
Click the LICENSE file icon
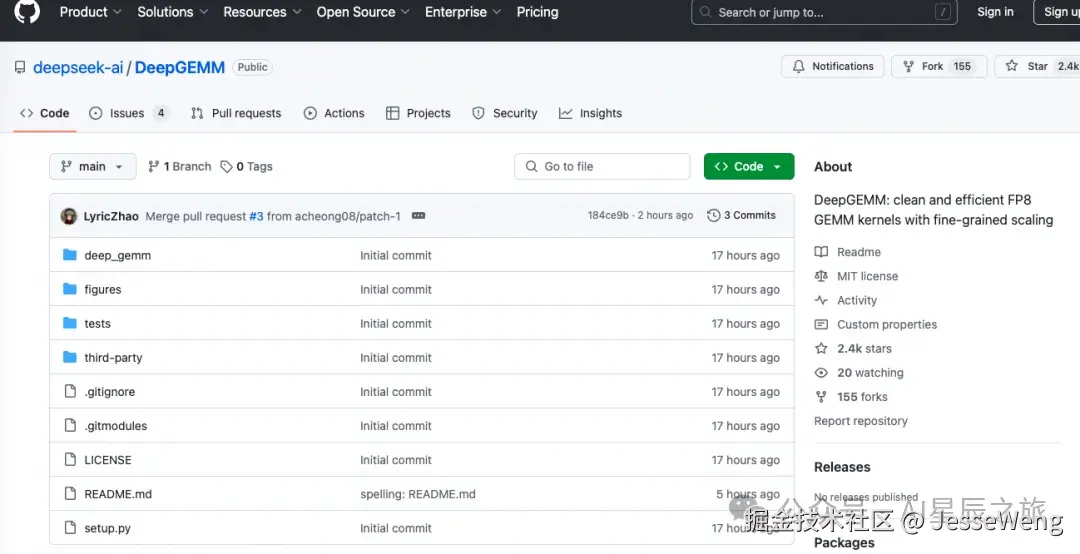click(70, 460)
